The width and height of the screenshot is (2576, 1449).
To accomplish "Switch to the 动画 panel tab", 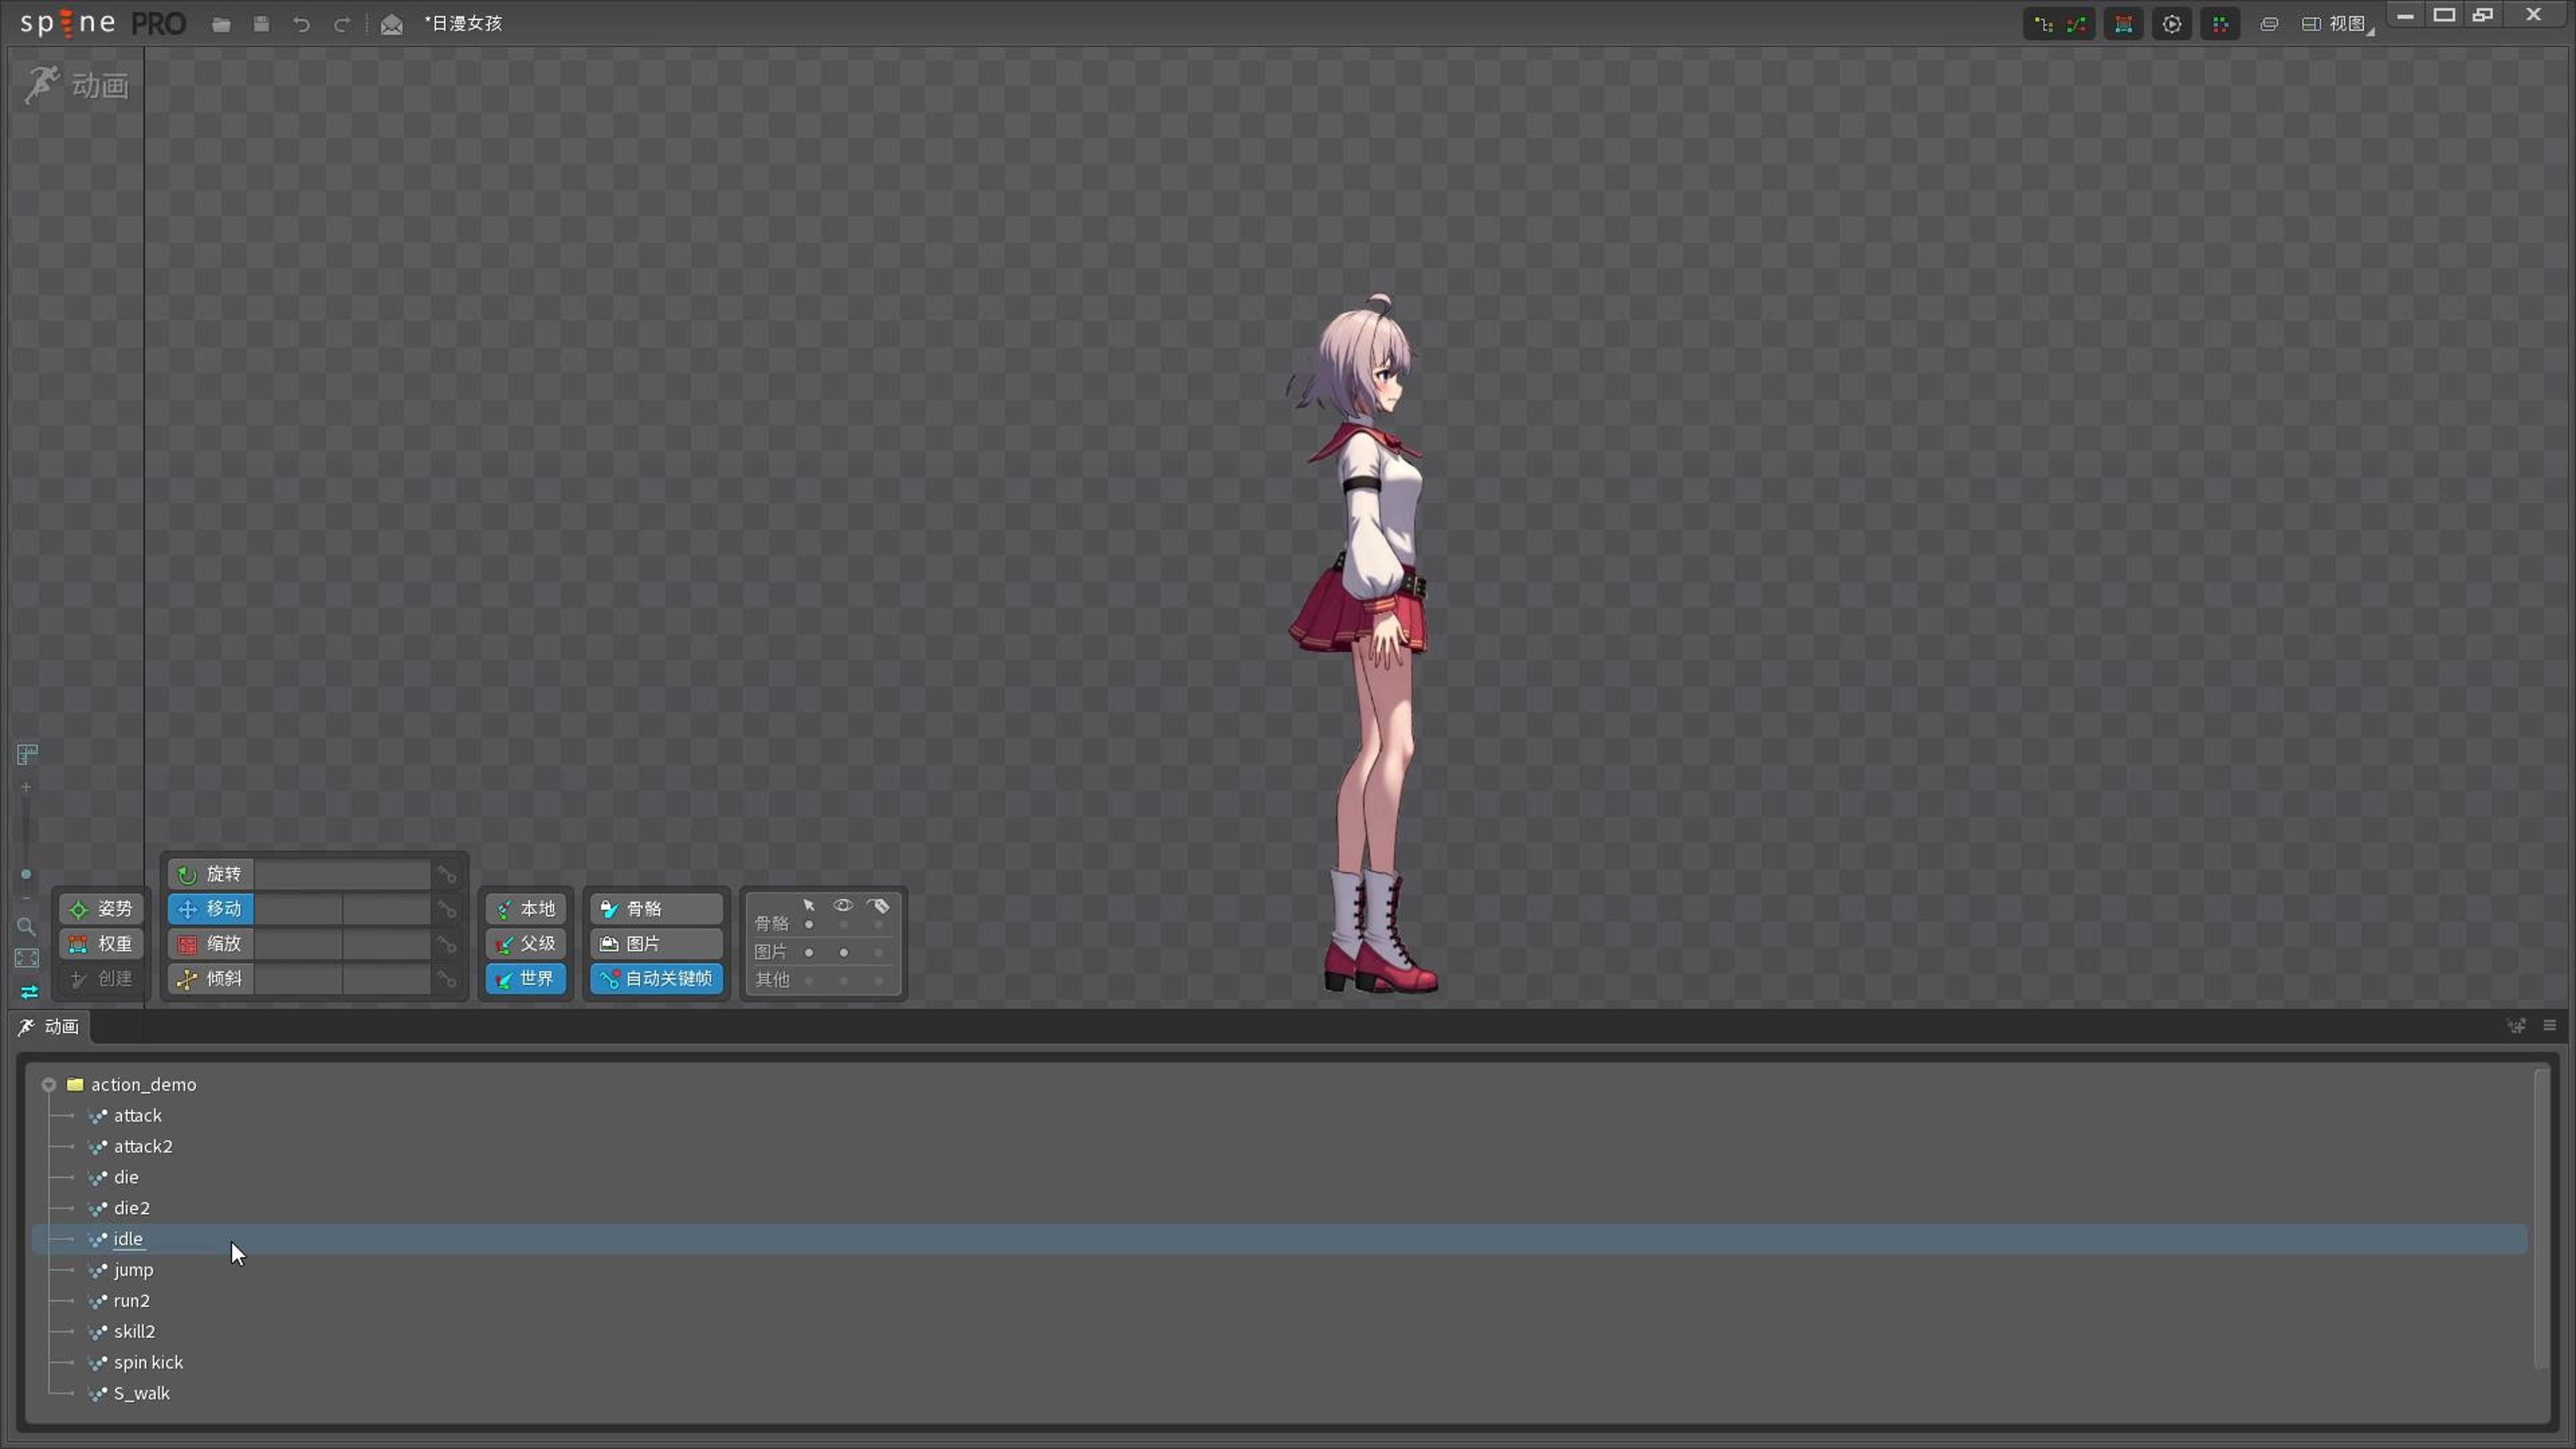I will (x=48, y=1027).
